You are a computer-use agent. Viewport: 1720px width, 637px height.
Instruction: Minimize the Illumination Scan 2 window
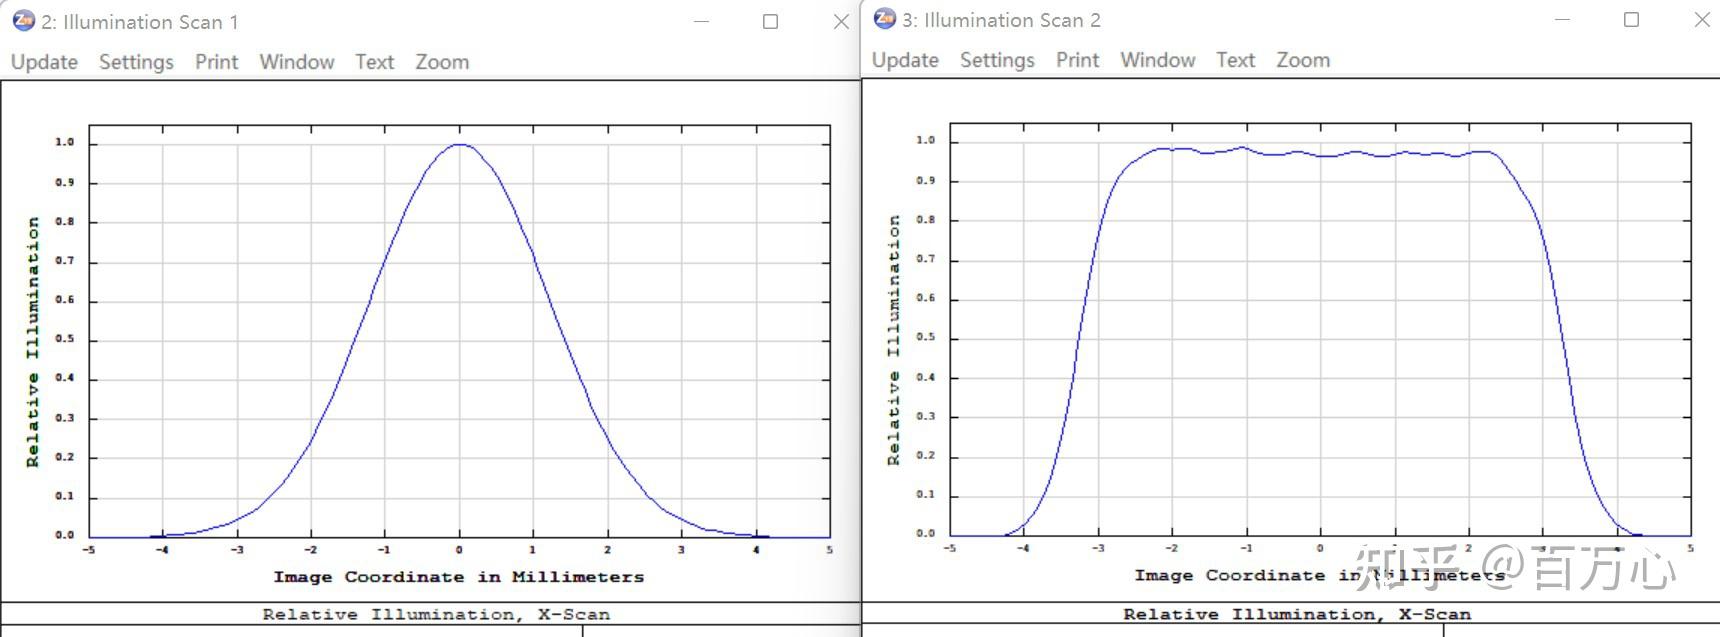point(1563,19)
